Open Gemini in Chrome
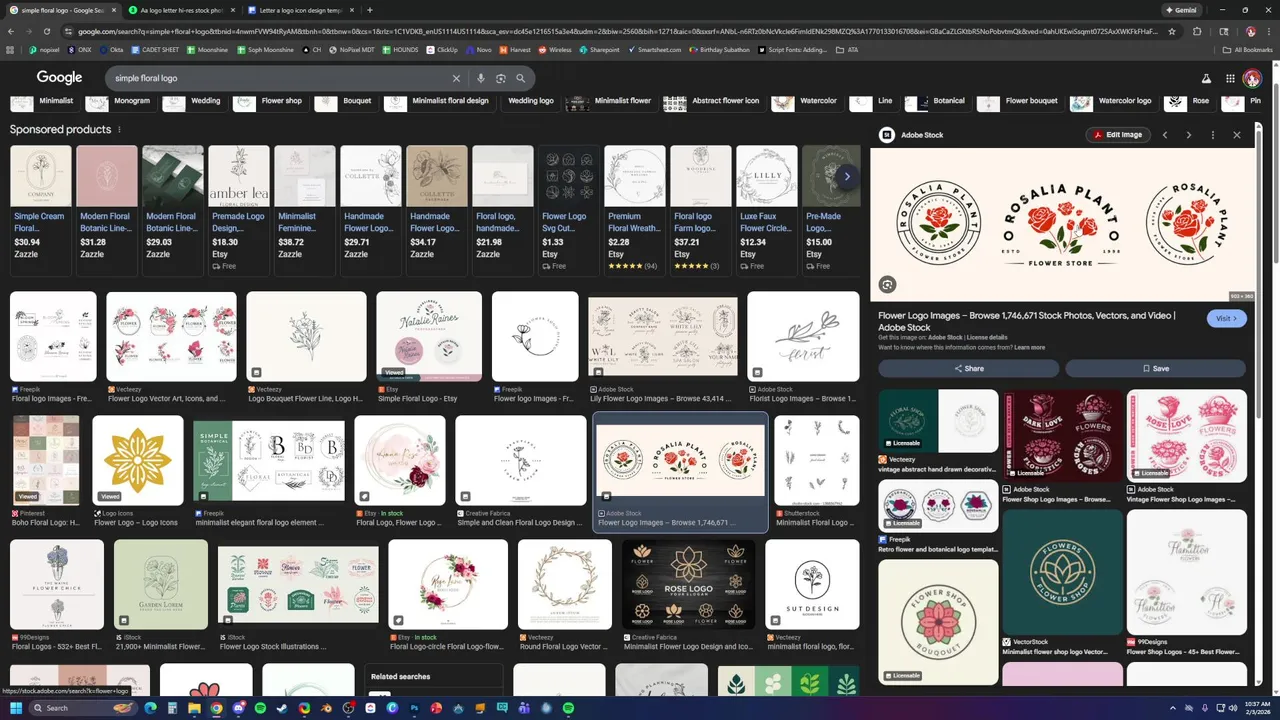This screenshot has width=1280, height=720. click(1181, 10)
